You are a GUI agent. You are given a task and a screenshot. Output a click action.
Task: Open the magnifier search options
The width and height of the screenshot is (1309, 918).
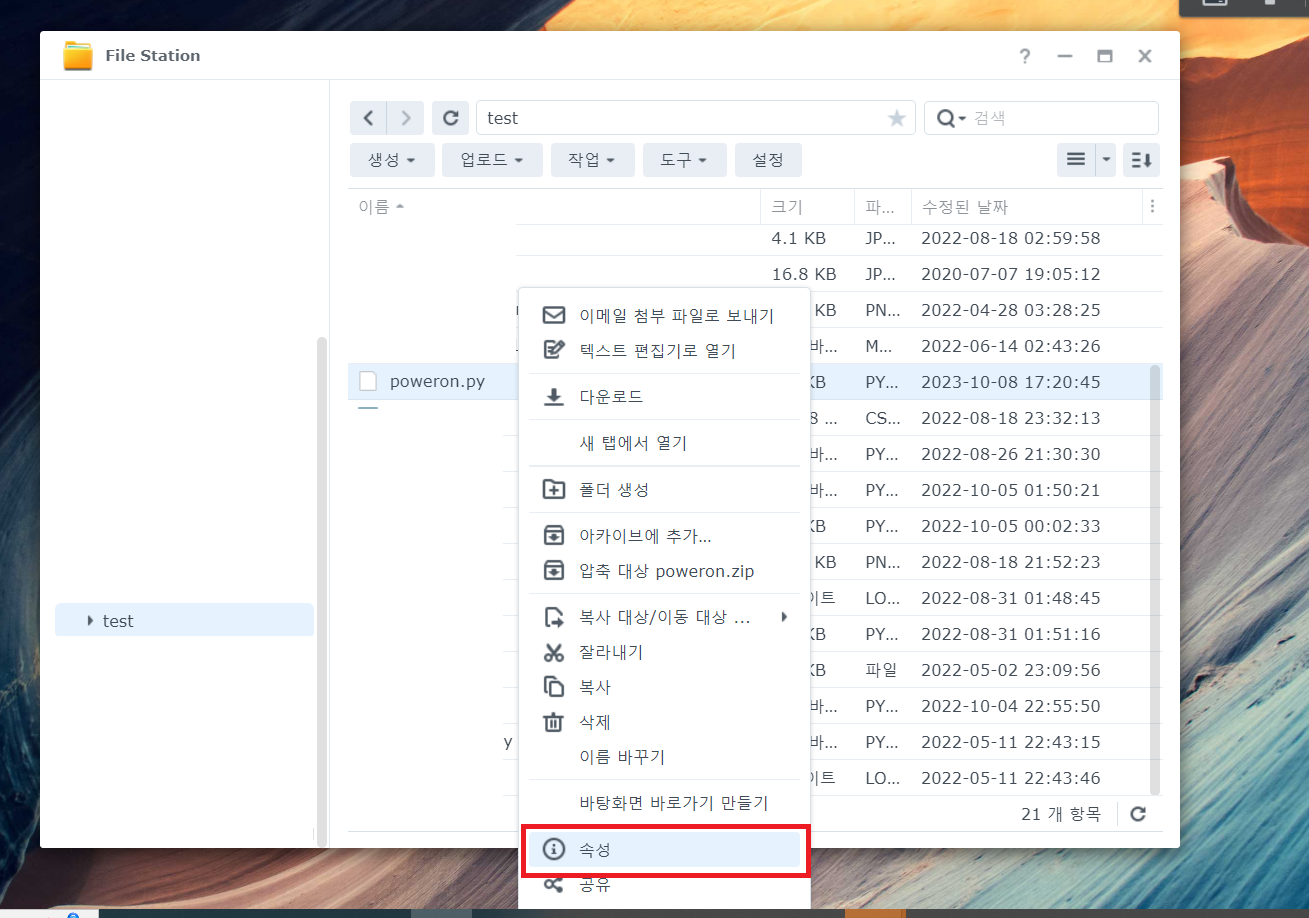tap(950, 118)
